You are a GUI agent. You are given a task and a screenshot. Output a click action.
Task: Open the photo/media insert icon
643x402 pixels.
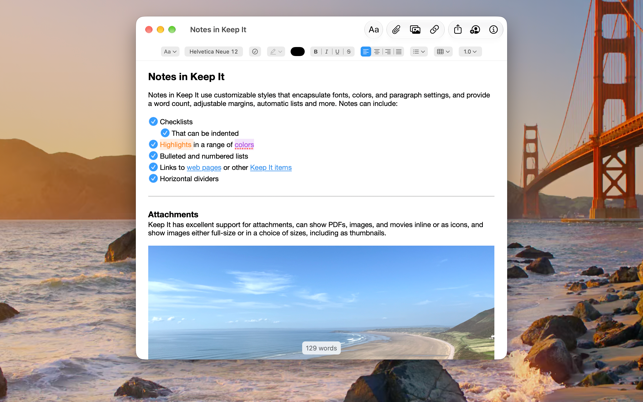pos(415,30)
